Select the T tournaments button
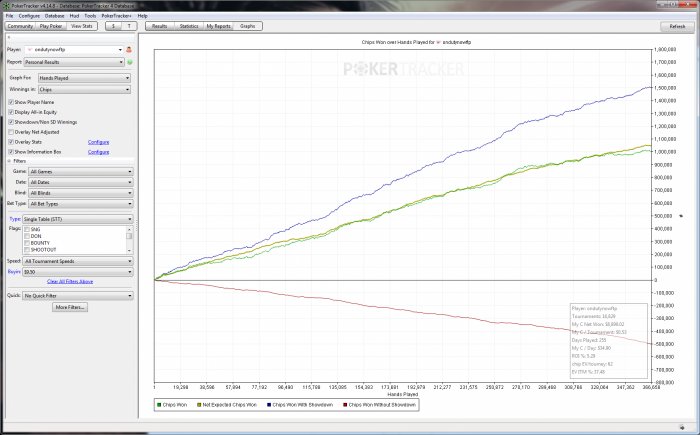 pos(129,26)
